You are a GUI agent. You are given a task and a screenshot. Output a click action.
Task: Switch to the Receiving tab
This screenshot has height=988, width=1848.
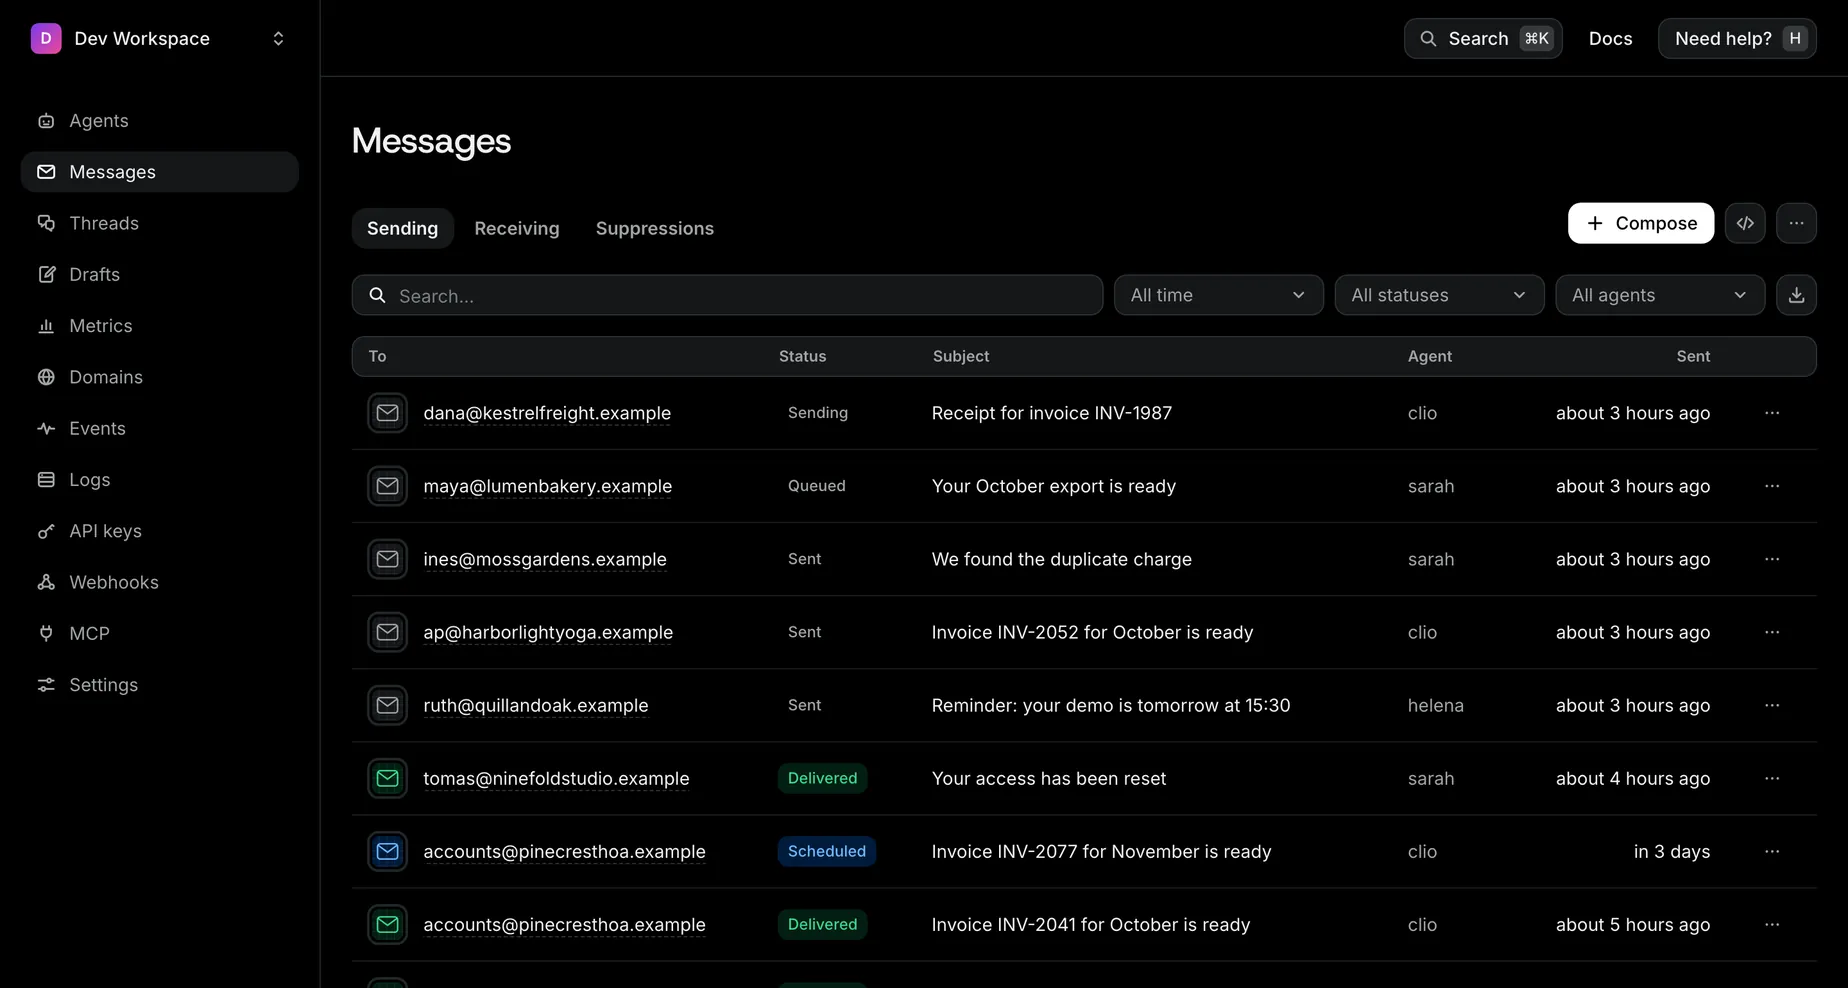click(x=517, y=228)
